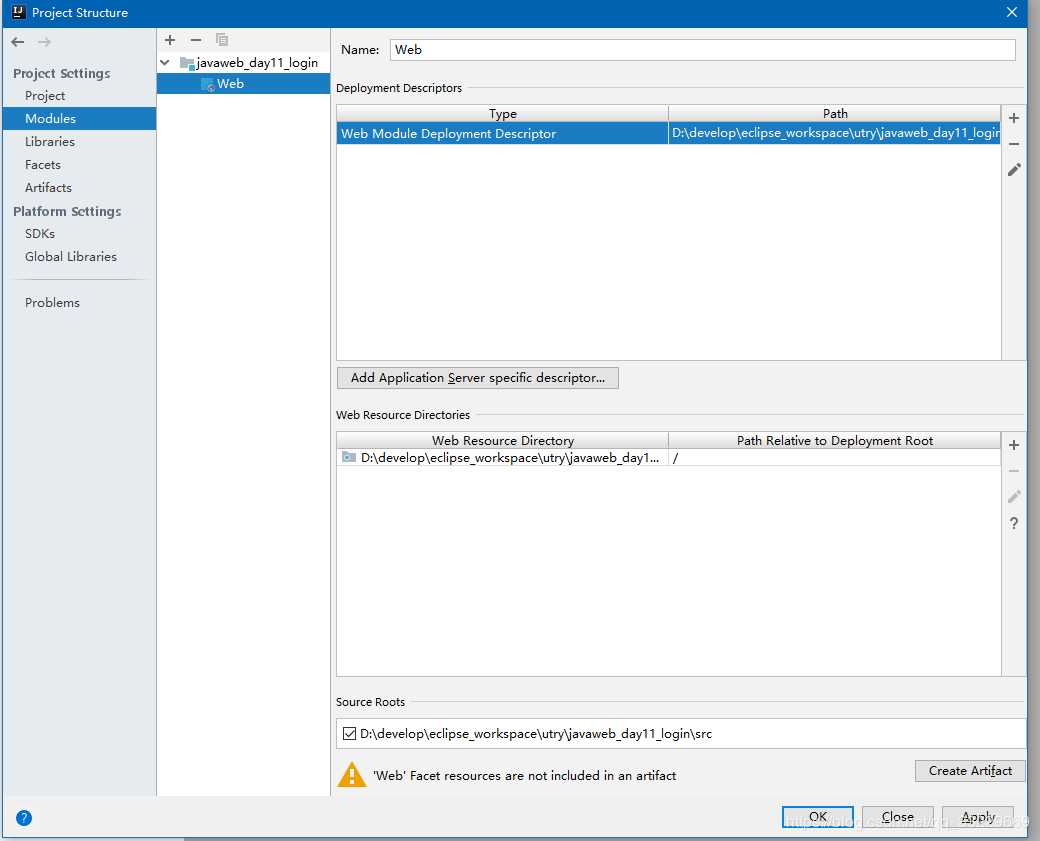Image resolution: width=1040 pixels, height=841 pixels.
Task: Click the Name input field
Action: pos(702,50)
